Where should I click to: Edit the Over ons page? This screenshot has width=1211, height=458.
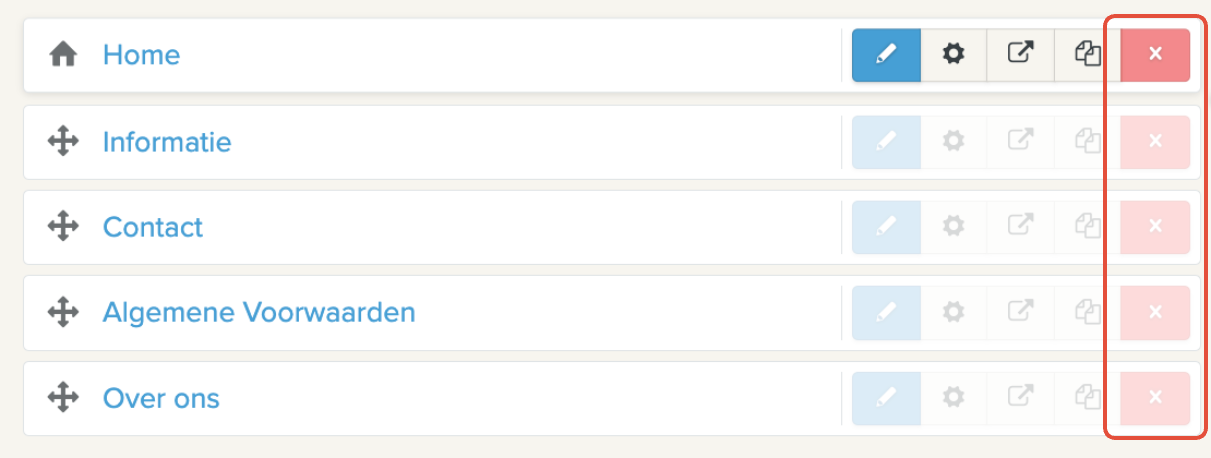pos(886,399)
